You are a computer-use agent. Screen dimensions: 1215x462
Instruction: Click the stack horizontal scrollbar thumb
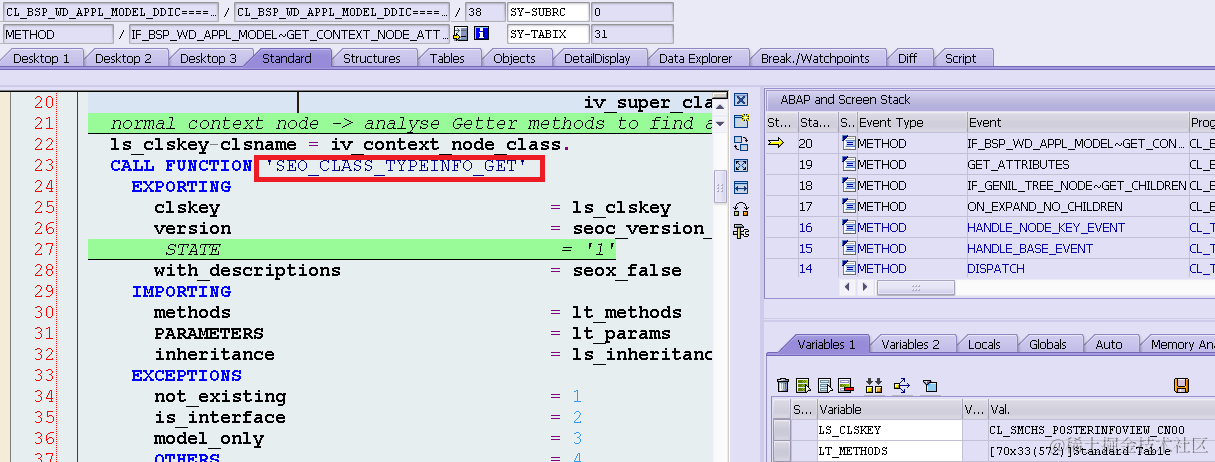pos(914,287)
